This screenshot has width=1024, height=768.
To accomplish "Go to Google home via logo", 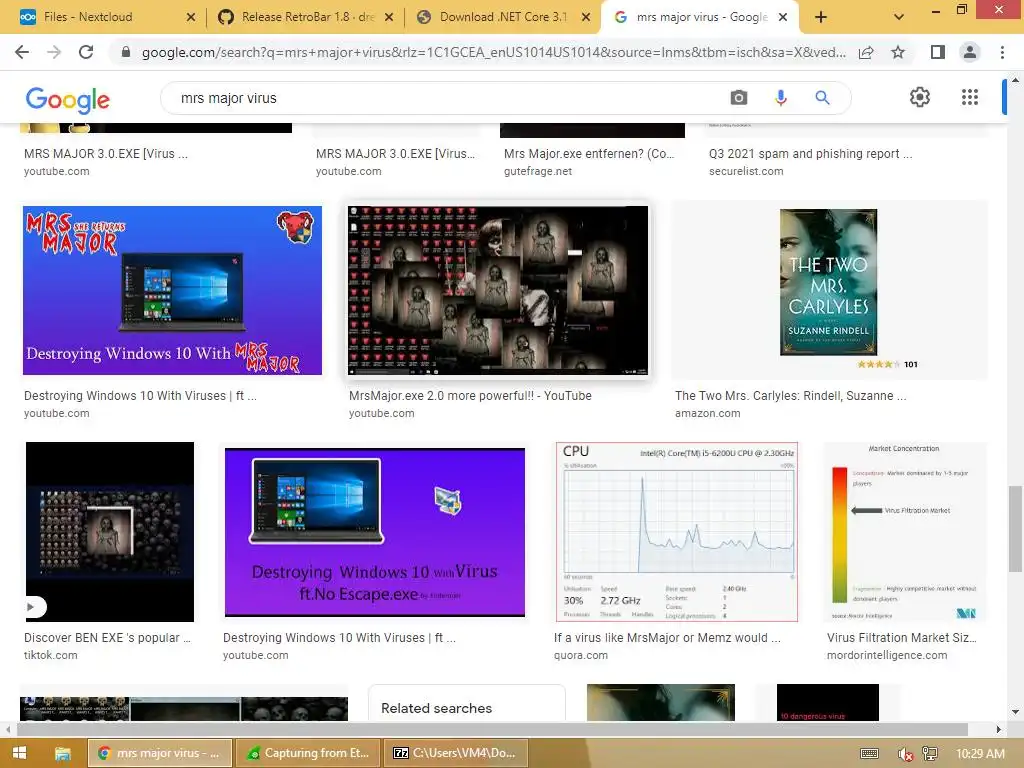I will click(68, 100).
